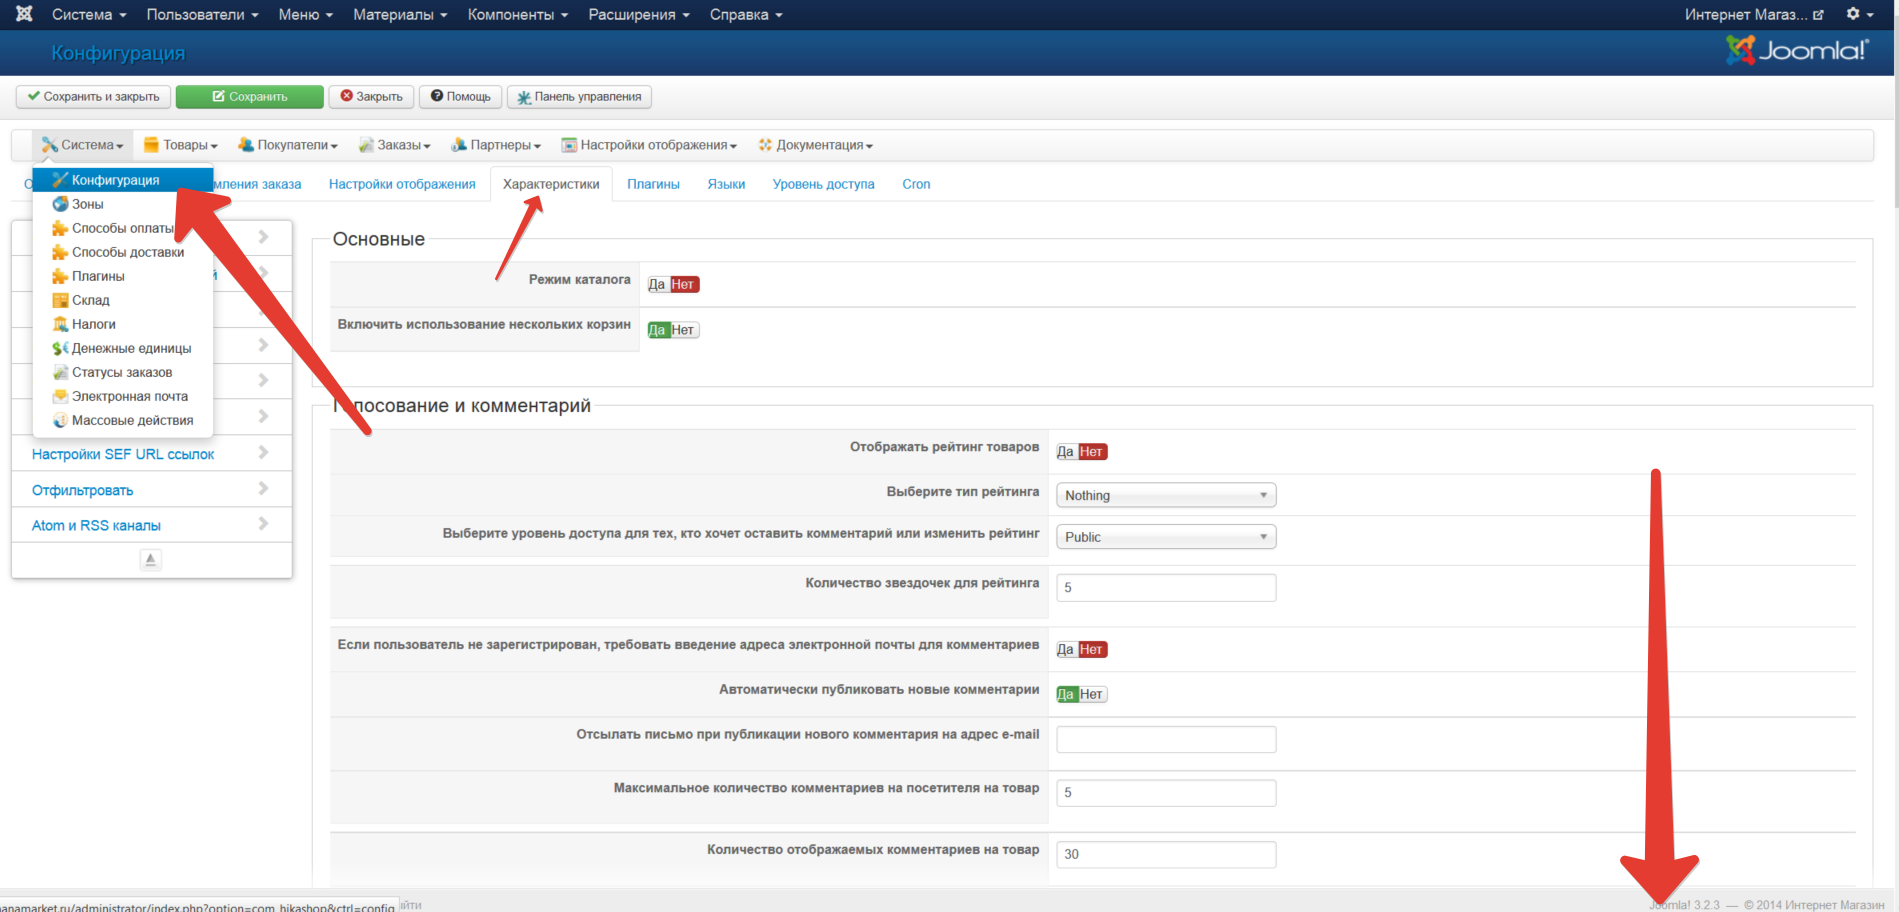
Task: Switch to the Настройки отображения tab
Action: pyautogui.click(x=402, y=184)
